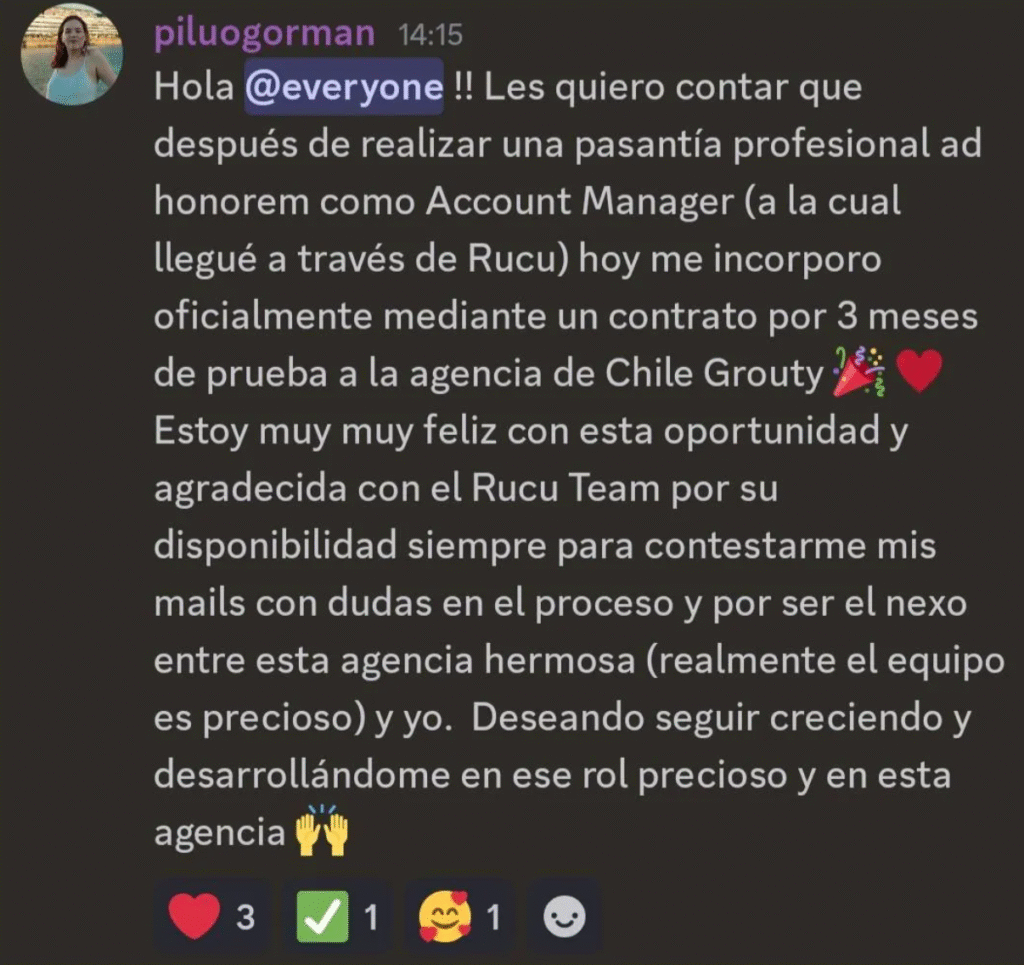Click the 14:15 message timestamp

pos(430,35)
